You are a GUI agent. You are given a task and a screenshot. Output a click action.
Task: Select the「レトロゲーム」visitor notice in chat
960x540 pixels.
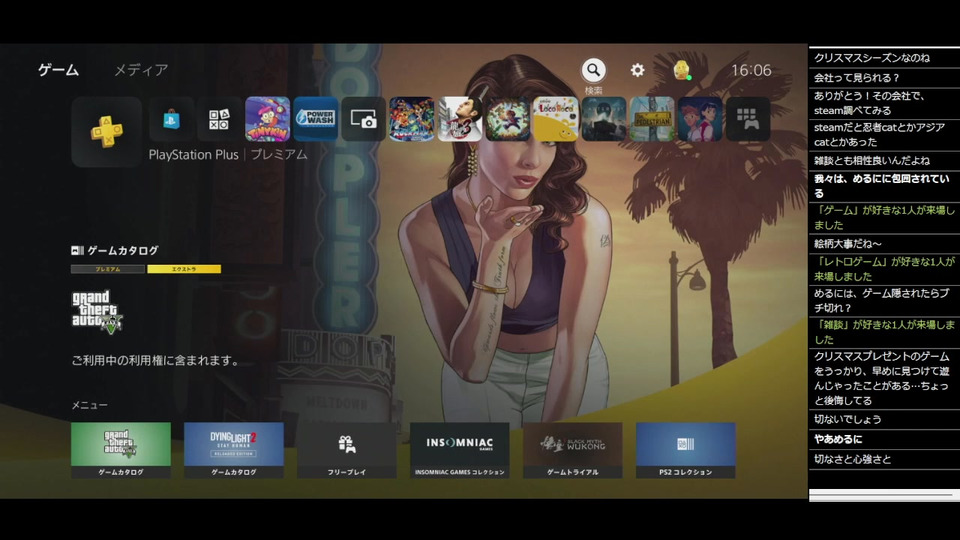[x=884, y=269]
